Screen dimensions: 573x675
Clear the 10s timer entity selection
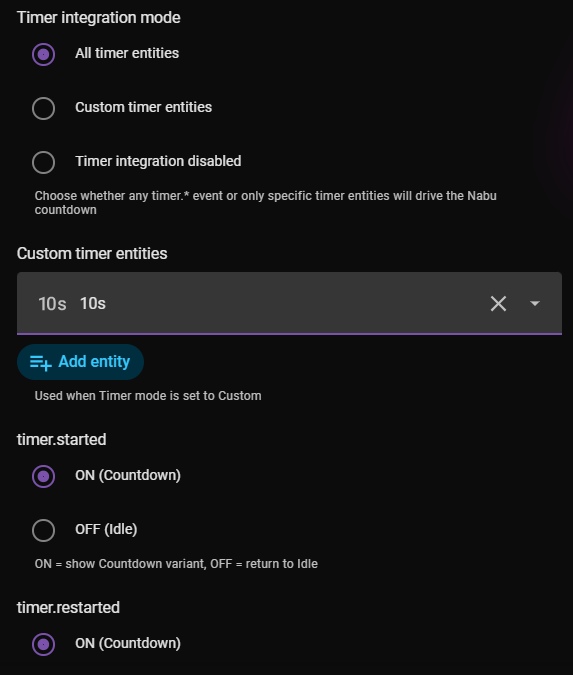(x=498, y=303)
